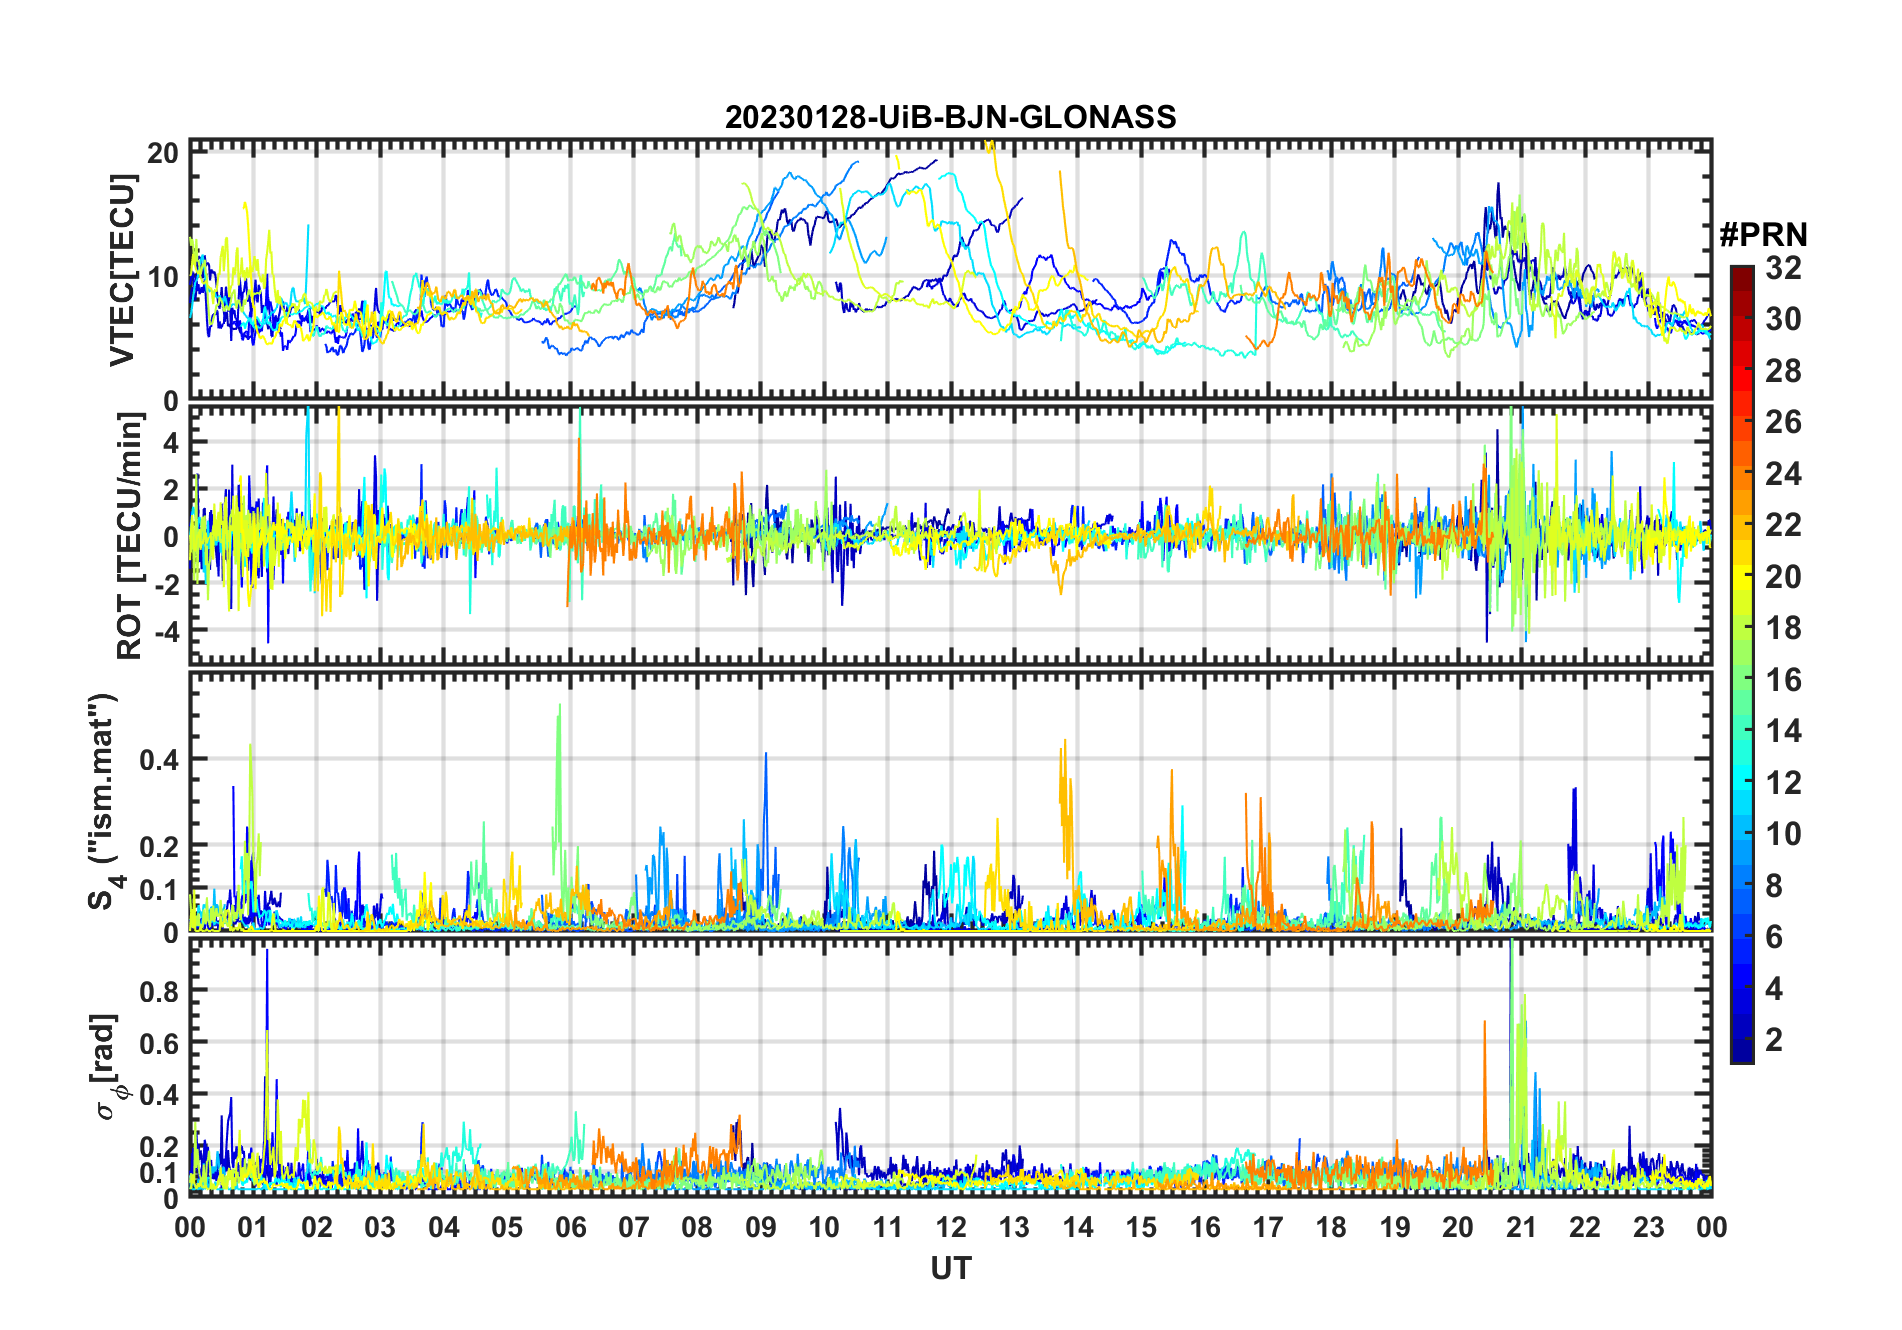Image resolution: width=1902 pixels, height=1330 pixels.
Task: Click x-axis hour label 13
Action: coord(1014,1227)
